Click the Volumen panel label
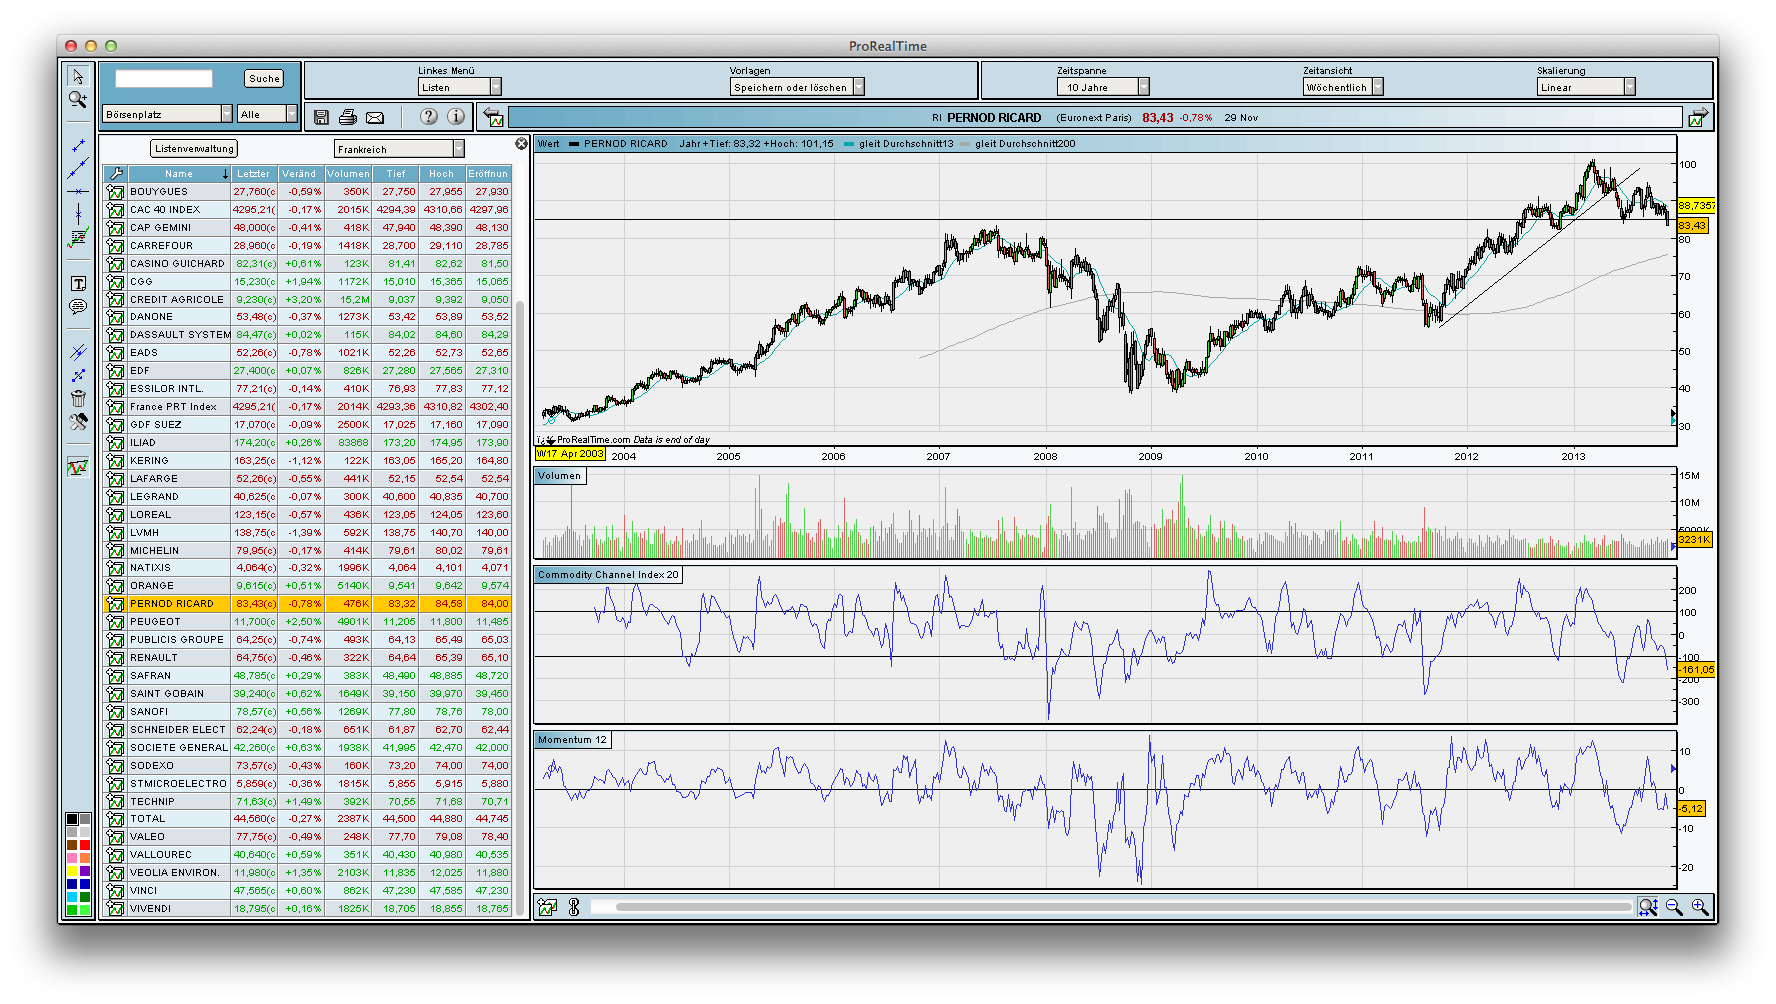Image resolution: width=1776 pixels, height=1004 pixels. pos(559,476)
